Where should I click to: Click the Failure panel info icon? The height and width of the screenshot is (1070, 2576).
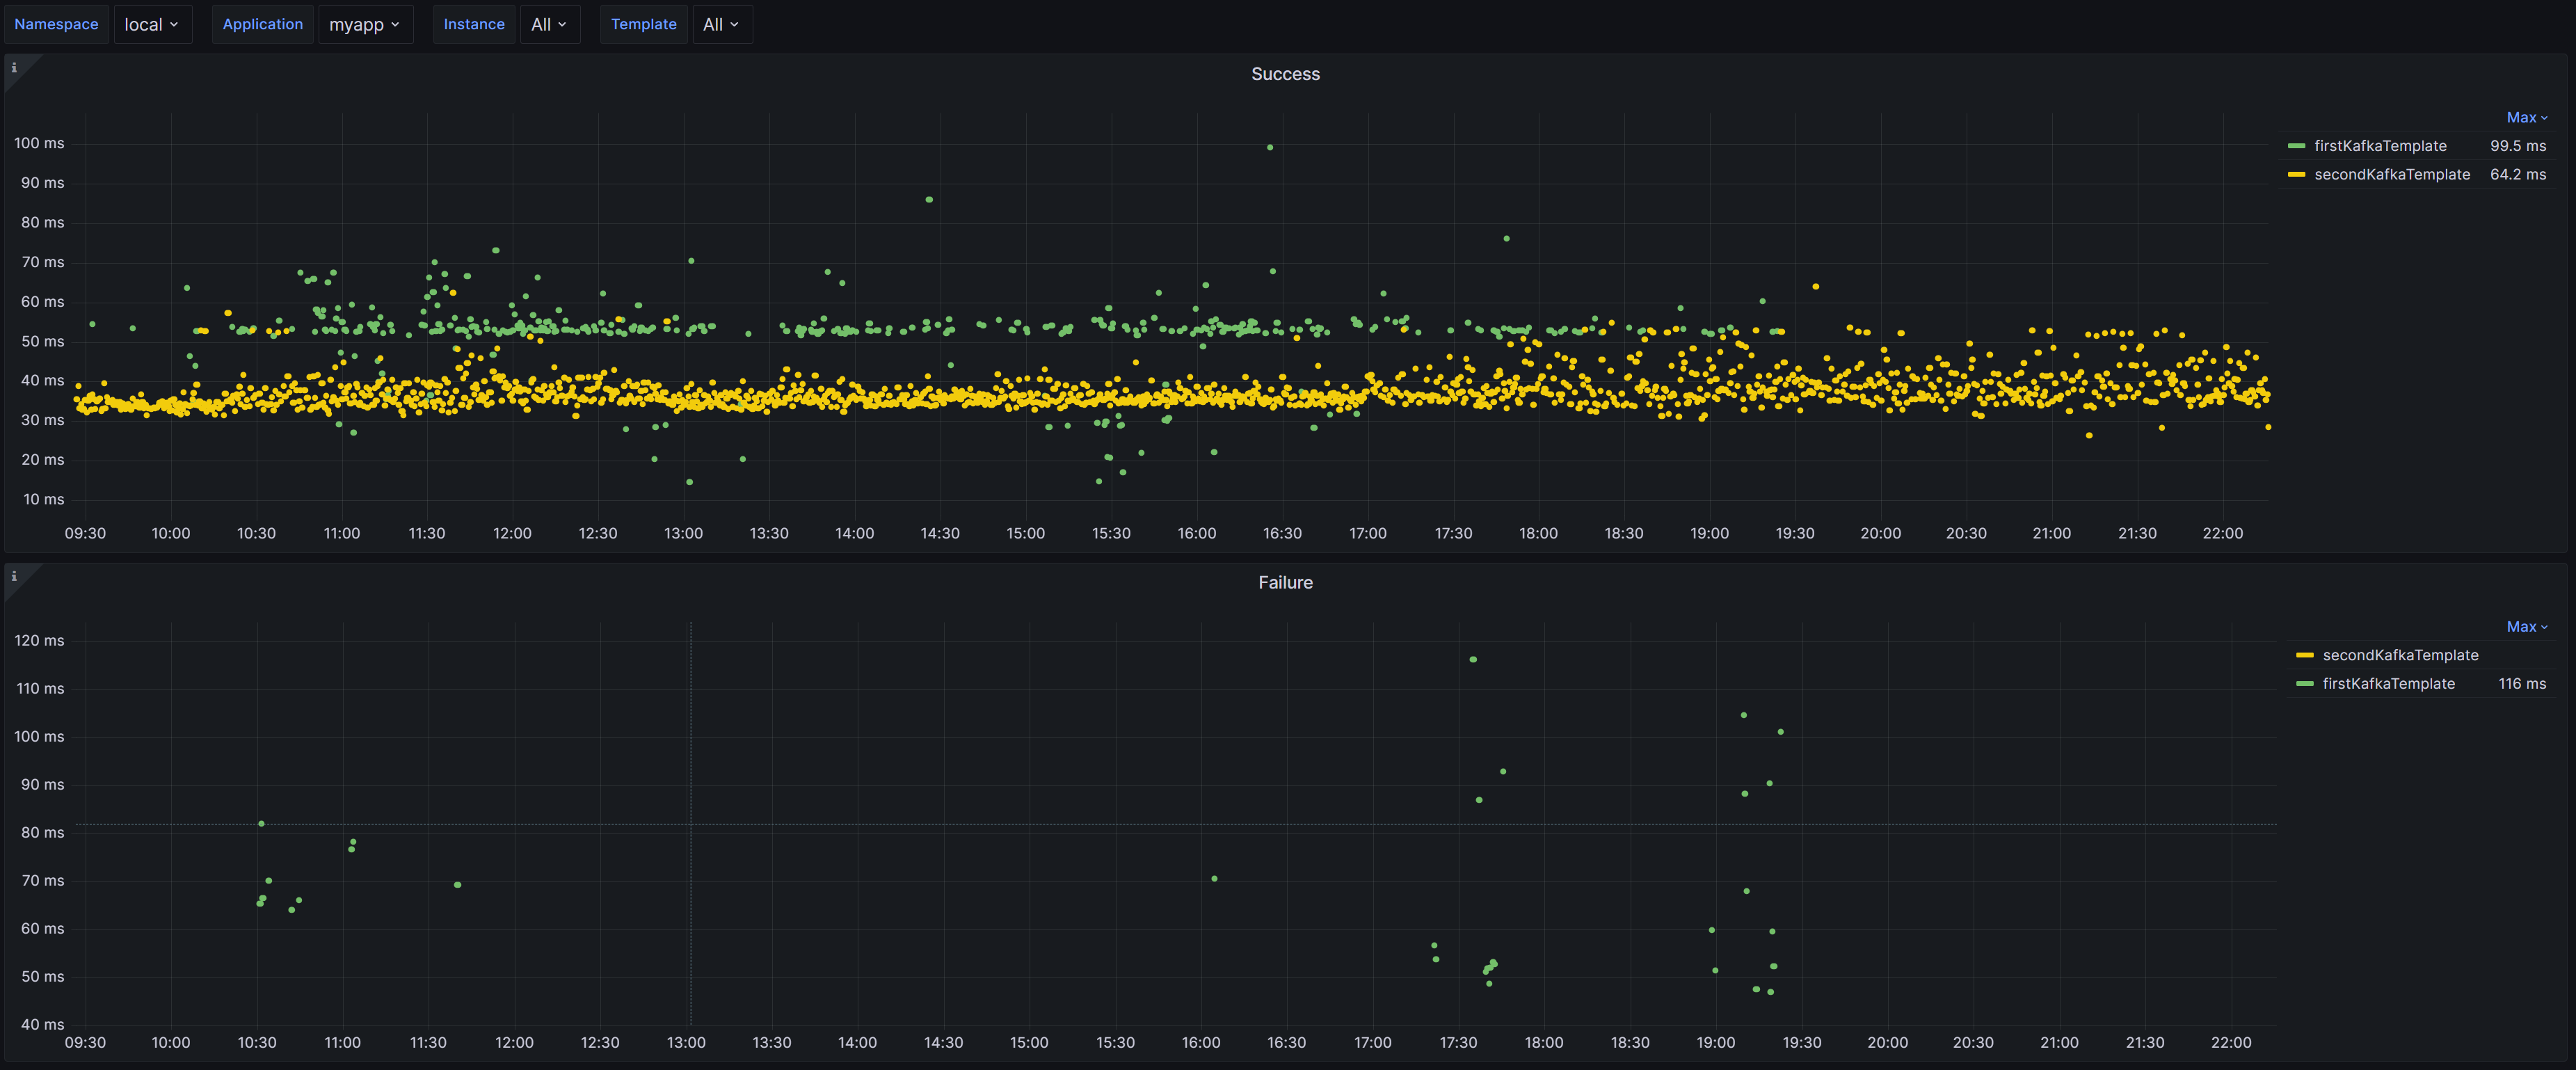[14, 576]
